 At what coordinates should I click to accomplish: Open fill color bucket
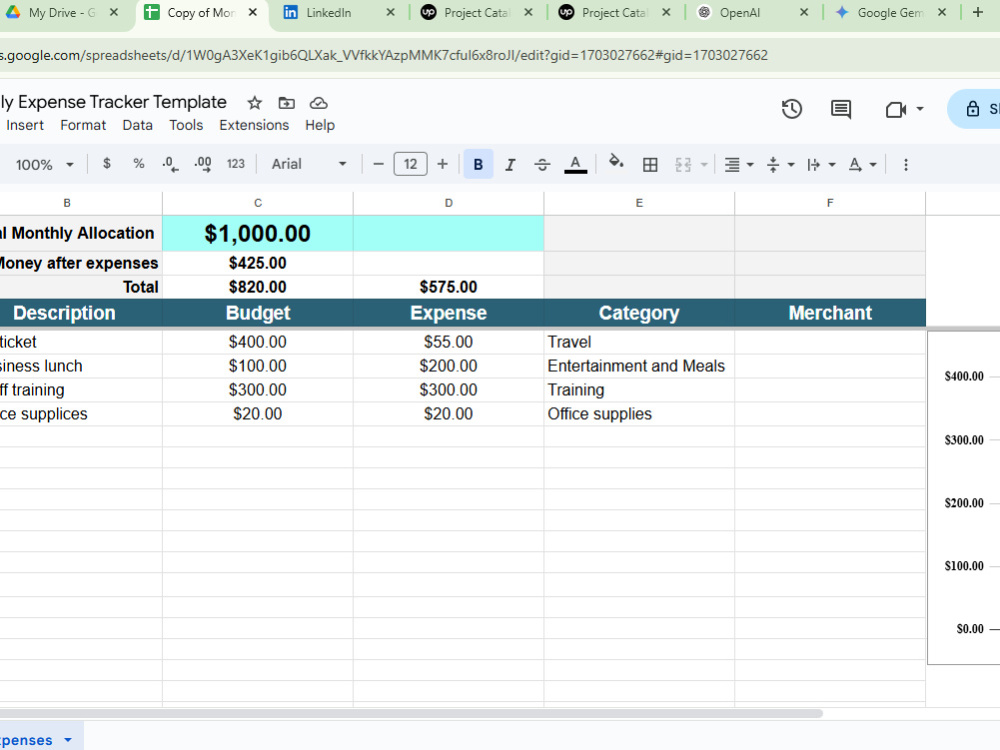pos(616,163)
